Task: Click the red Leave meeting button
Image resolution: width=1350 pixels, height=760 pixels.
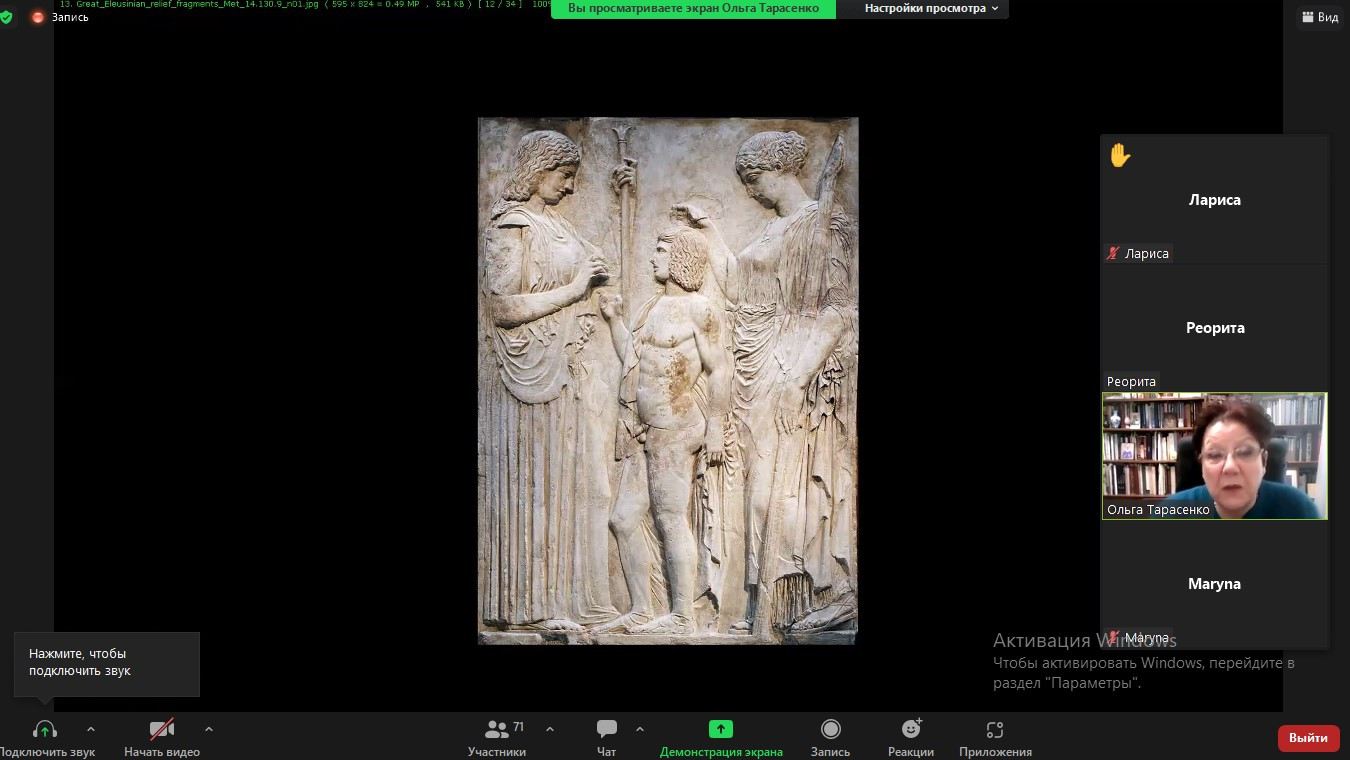Action: click(x=1308, y=738)
